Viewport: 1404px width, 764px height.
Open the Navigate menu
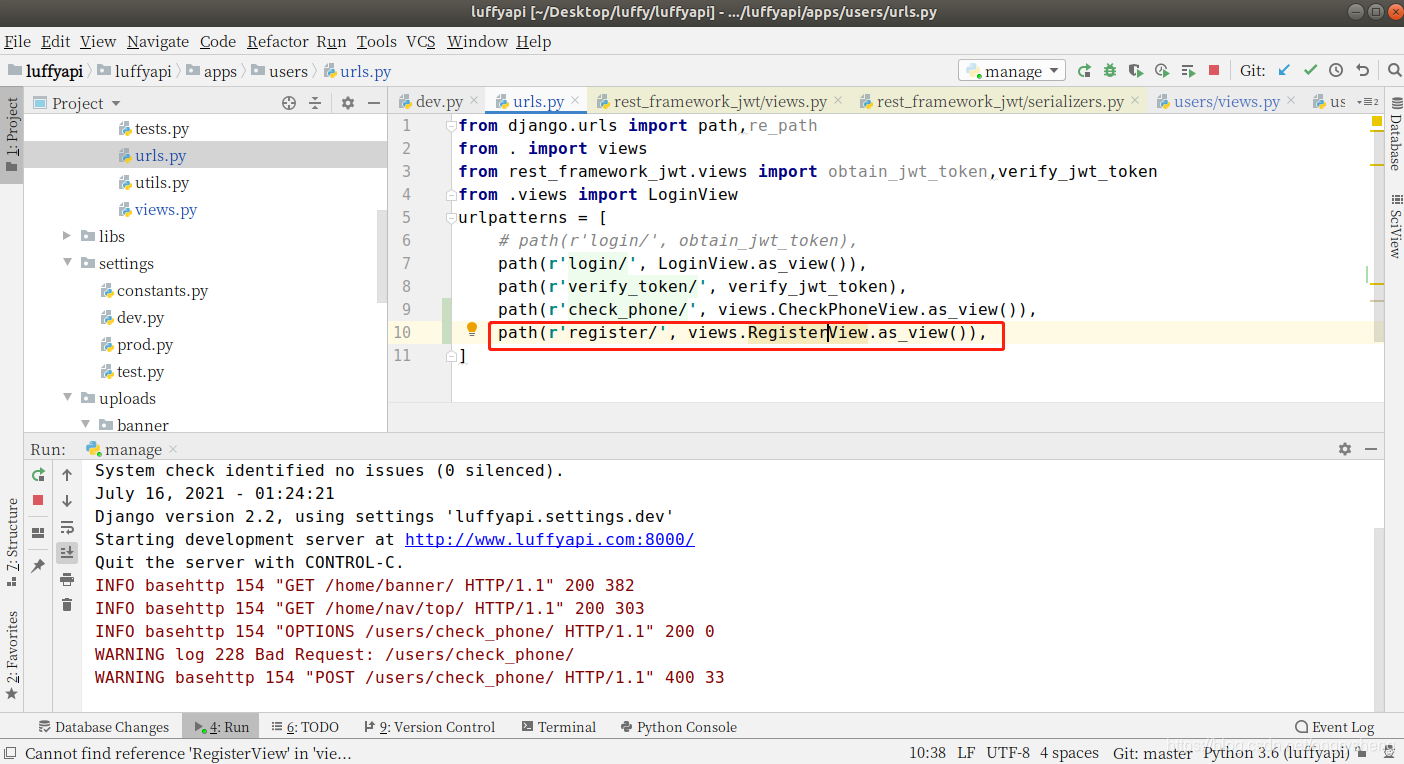[x=158, y=41]
